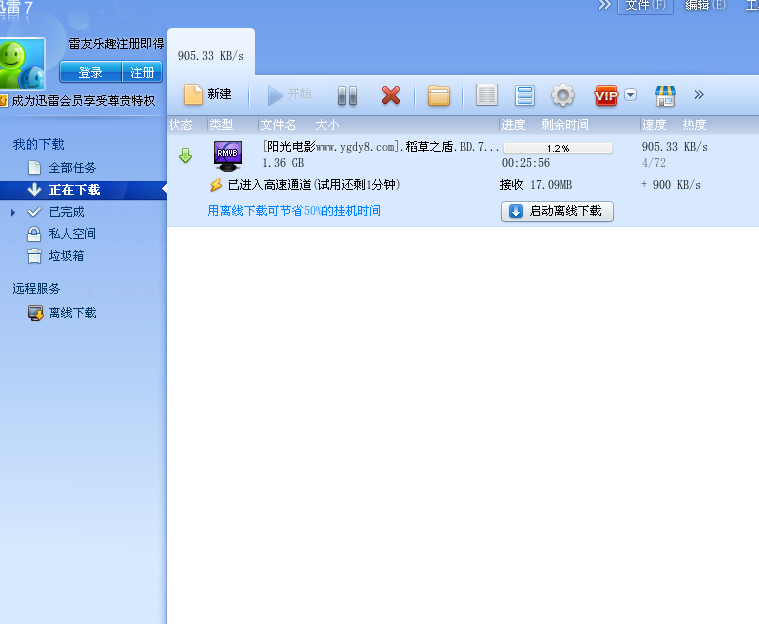
Task: Open 垃圾箱 in the sidebar
Action: [66, 256]
